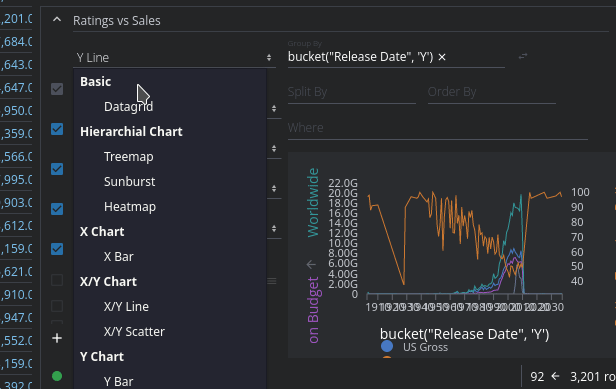Click the bucket Release Date x-axis title
The height and width of the screenshot is (389, 616).
pyautogui.click(x=464, y=334)
